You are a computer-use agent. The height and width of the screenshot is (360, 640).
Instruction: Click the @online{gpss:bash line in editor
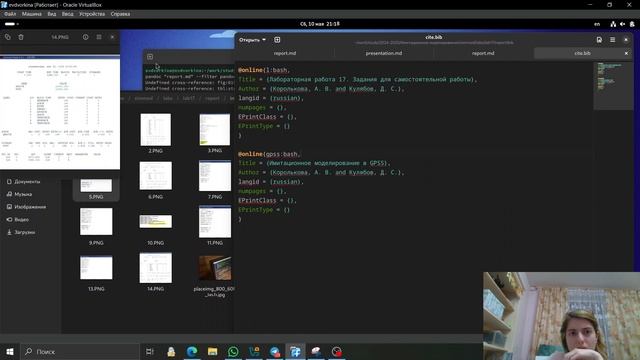pyautogui.click(x=269, y=154)
